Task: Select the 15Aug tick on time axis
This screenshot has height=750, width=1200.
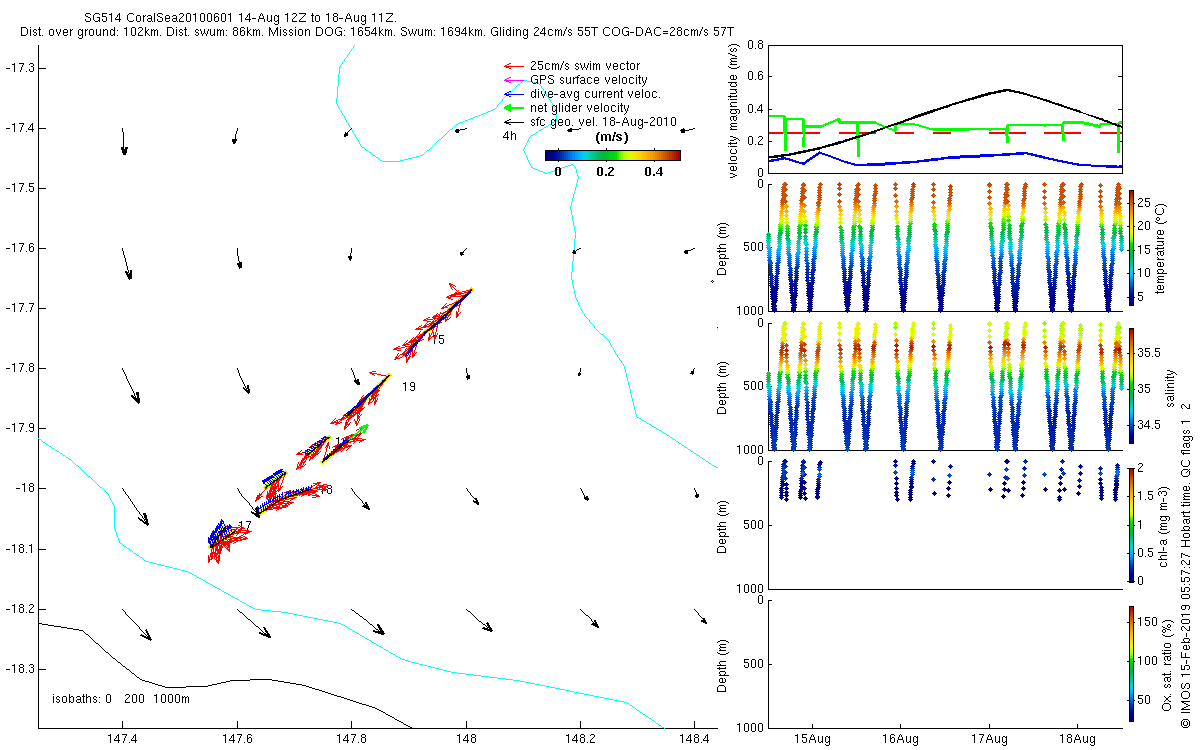Action: (x=812, y=738)
